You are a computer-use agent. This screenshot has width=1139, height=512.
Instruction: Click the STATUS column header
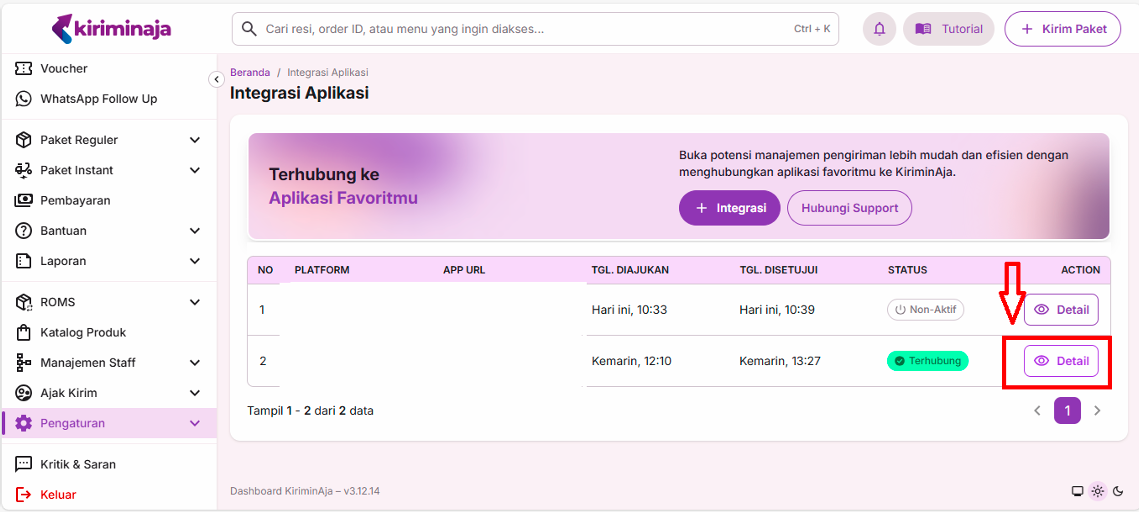click(x=907, y=270)
